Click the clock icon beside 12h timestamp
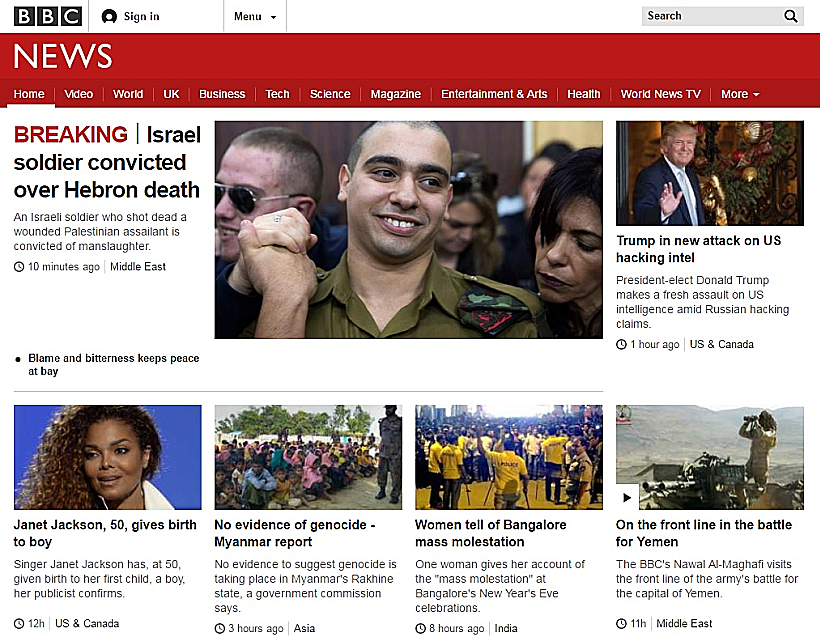The height and width of the screenshot is (637, 820). tap(17, 623)
